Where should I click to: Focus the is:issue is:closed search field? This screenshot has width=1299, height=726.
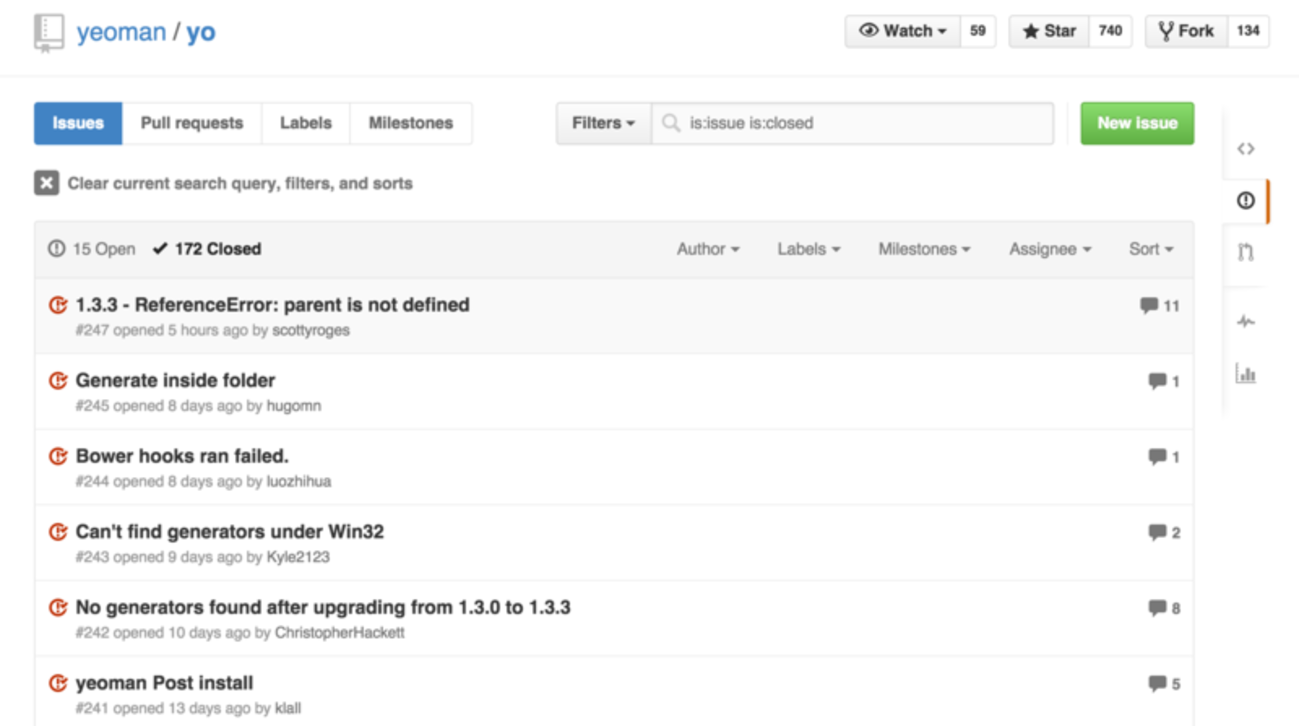click(853, 123)
